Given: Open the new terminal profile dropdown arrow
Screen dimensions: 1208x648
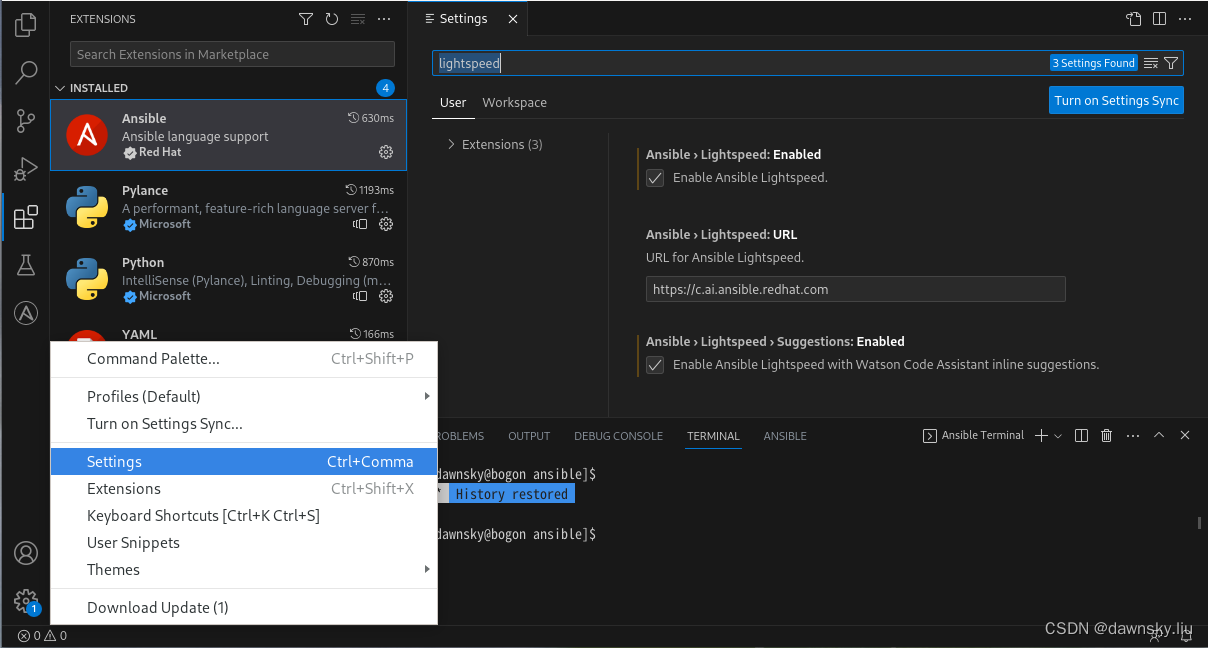Looking at the screenshot, I should pyautogui.click(x=1058, y=435).
